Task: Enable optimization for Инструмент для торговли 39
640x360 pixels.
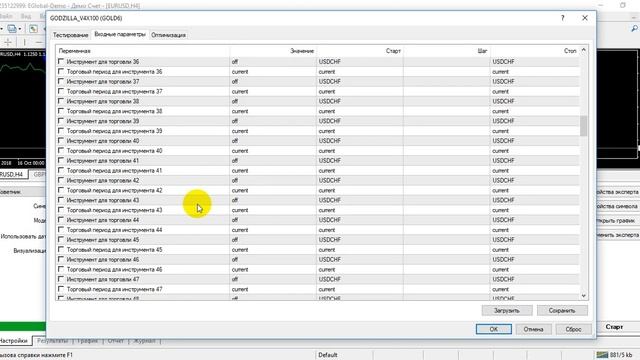Action: coord(61,121)
